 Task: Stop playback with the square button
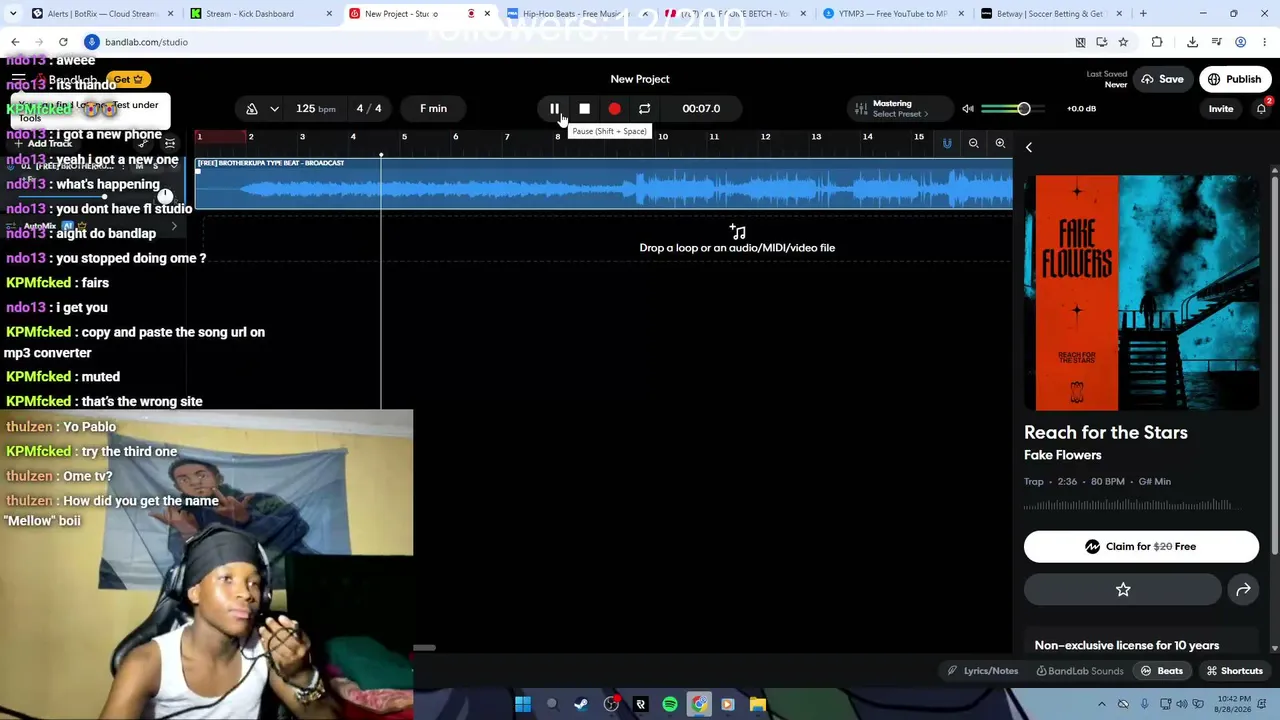[x=584, y=109]
